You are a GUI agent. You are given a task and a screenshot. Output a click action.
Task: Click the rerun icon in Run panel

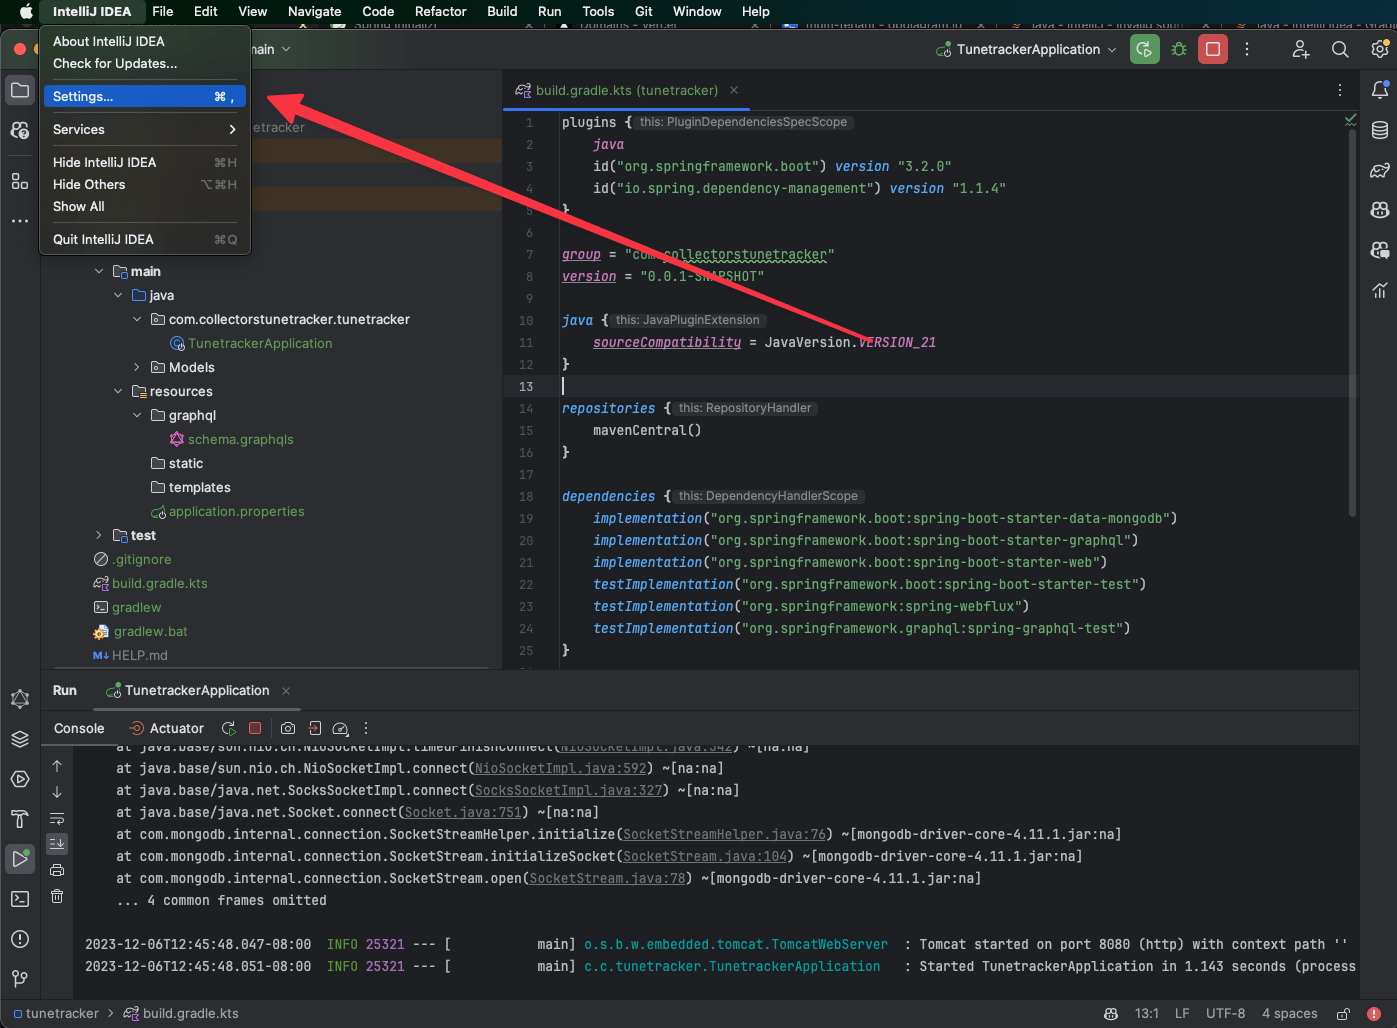pos(229,728)
